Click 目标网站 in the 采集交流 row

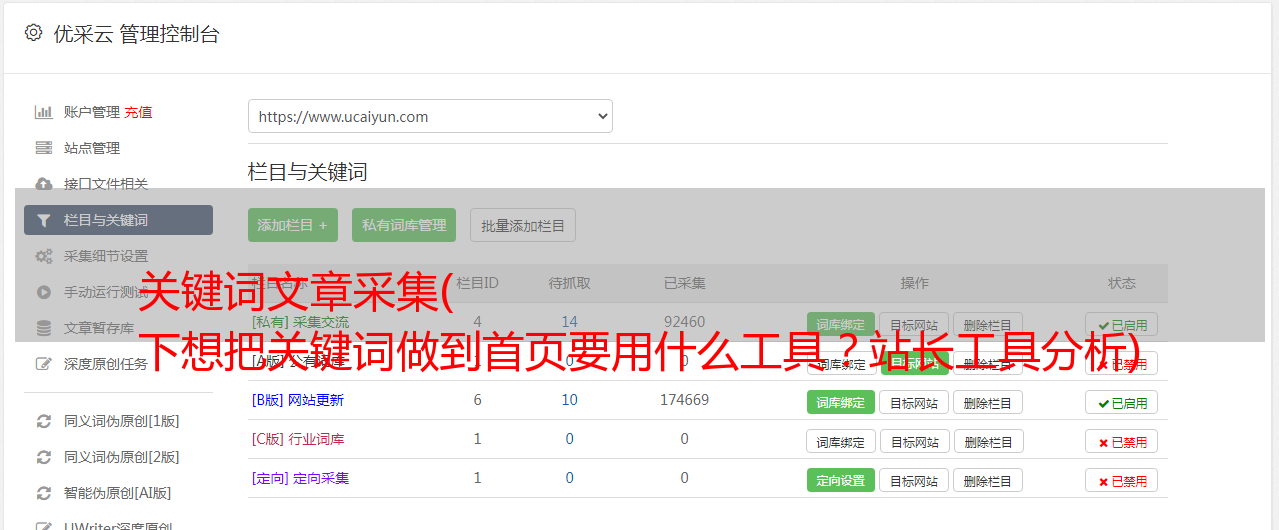point(914,324)
